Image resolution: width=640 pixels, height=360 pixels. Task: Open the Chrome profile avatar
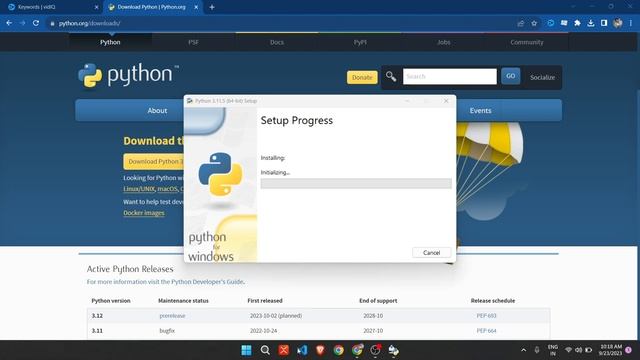point(618,23)
